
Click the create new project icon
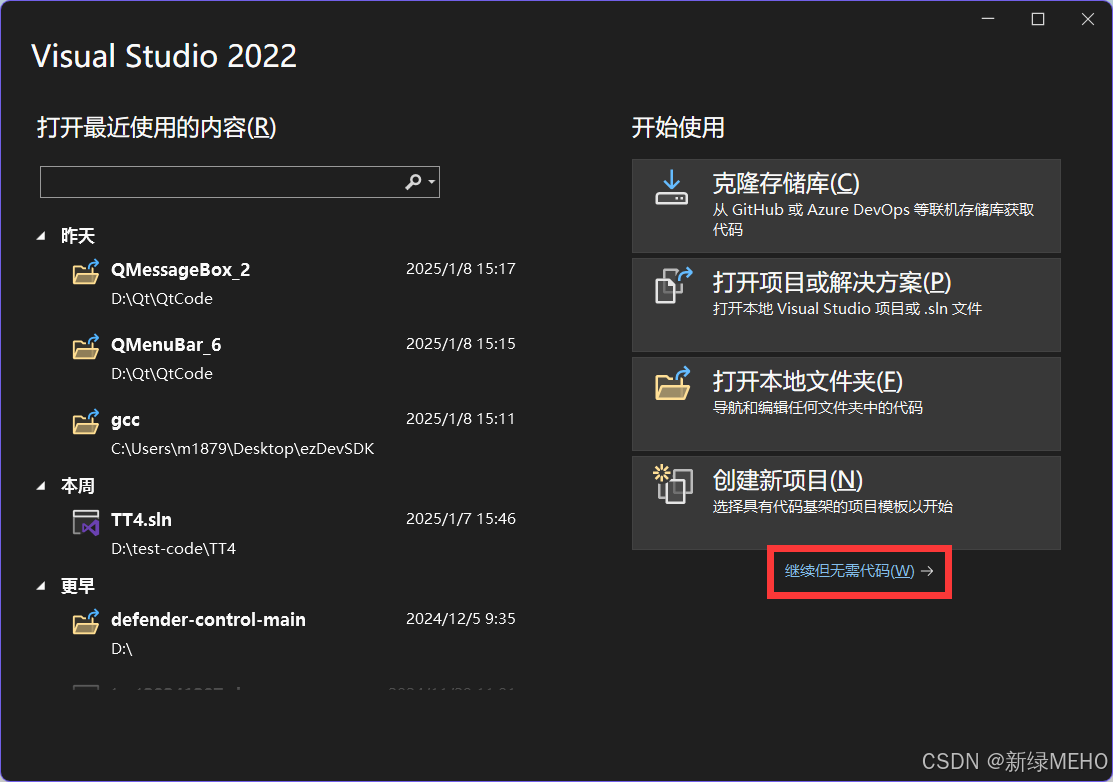(x=673, y=484)
